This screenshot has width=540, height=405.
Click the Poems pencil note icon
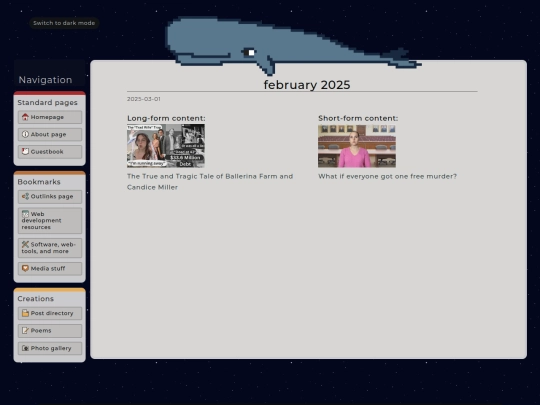pyautogui.click(x=25, y=331)
